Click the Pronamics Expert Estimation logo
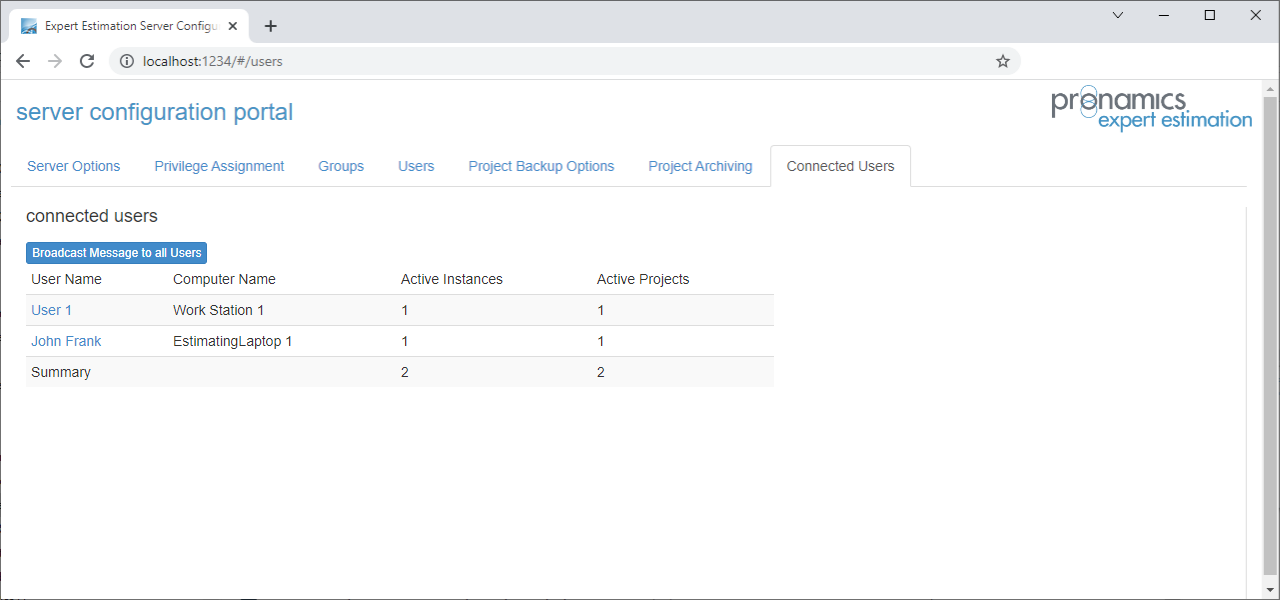This screenshot has height=600, width=1280. click(1151, 109)
